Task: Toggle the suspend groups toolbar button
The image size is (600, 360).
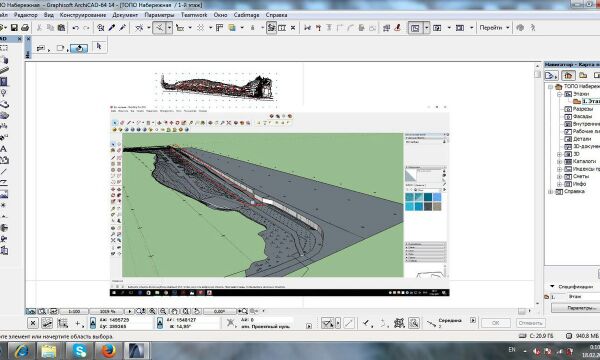Action: pos(271,28)
